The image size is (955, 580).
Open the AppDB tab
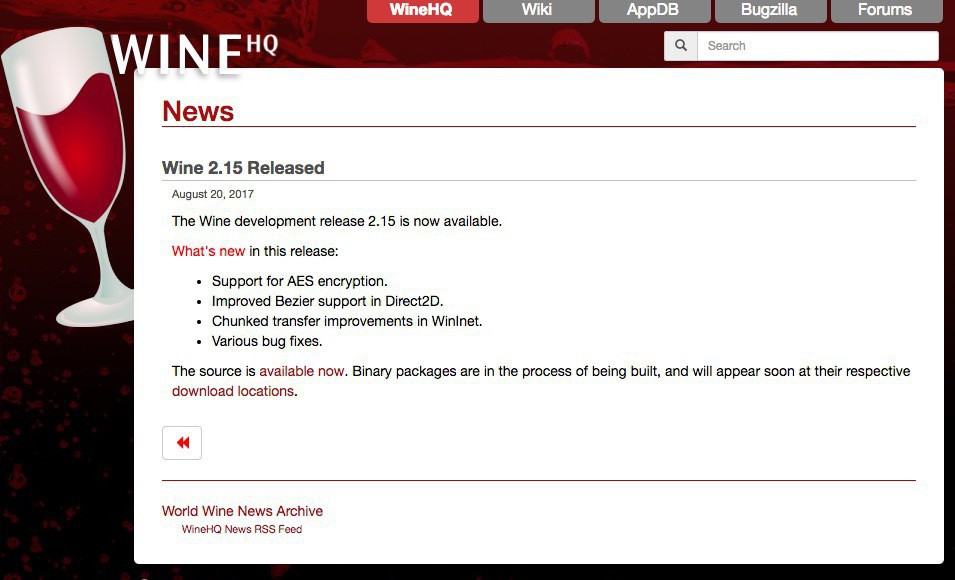(655, 10)
